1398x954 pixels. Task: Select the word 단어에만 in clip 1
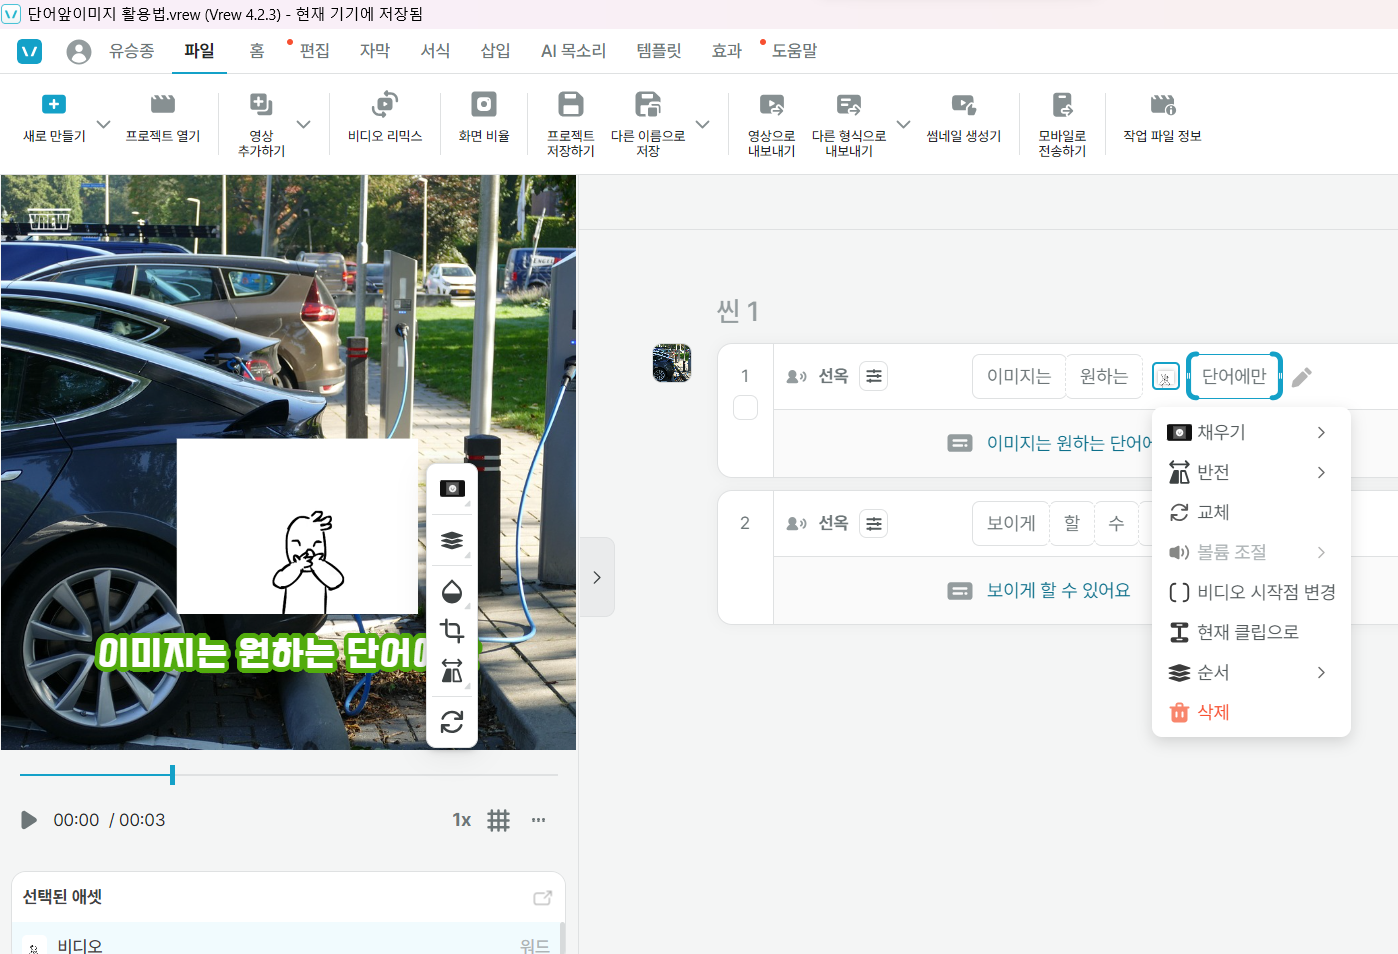(1234, 376)
